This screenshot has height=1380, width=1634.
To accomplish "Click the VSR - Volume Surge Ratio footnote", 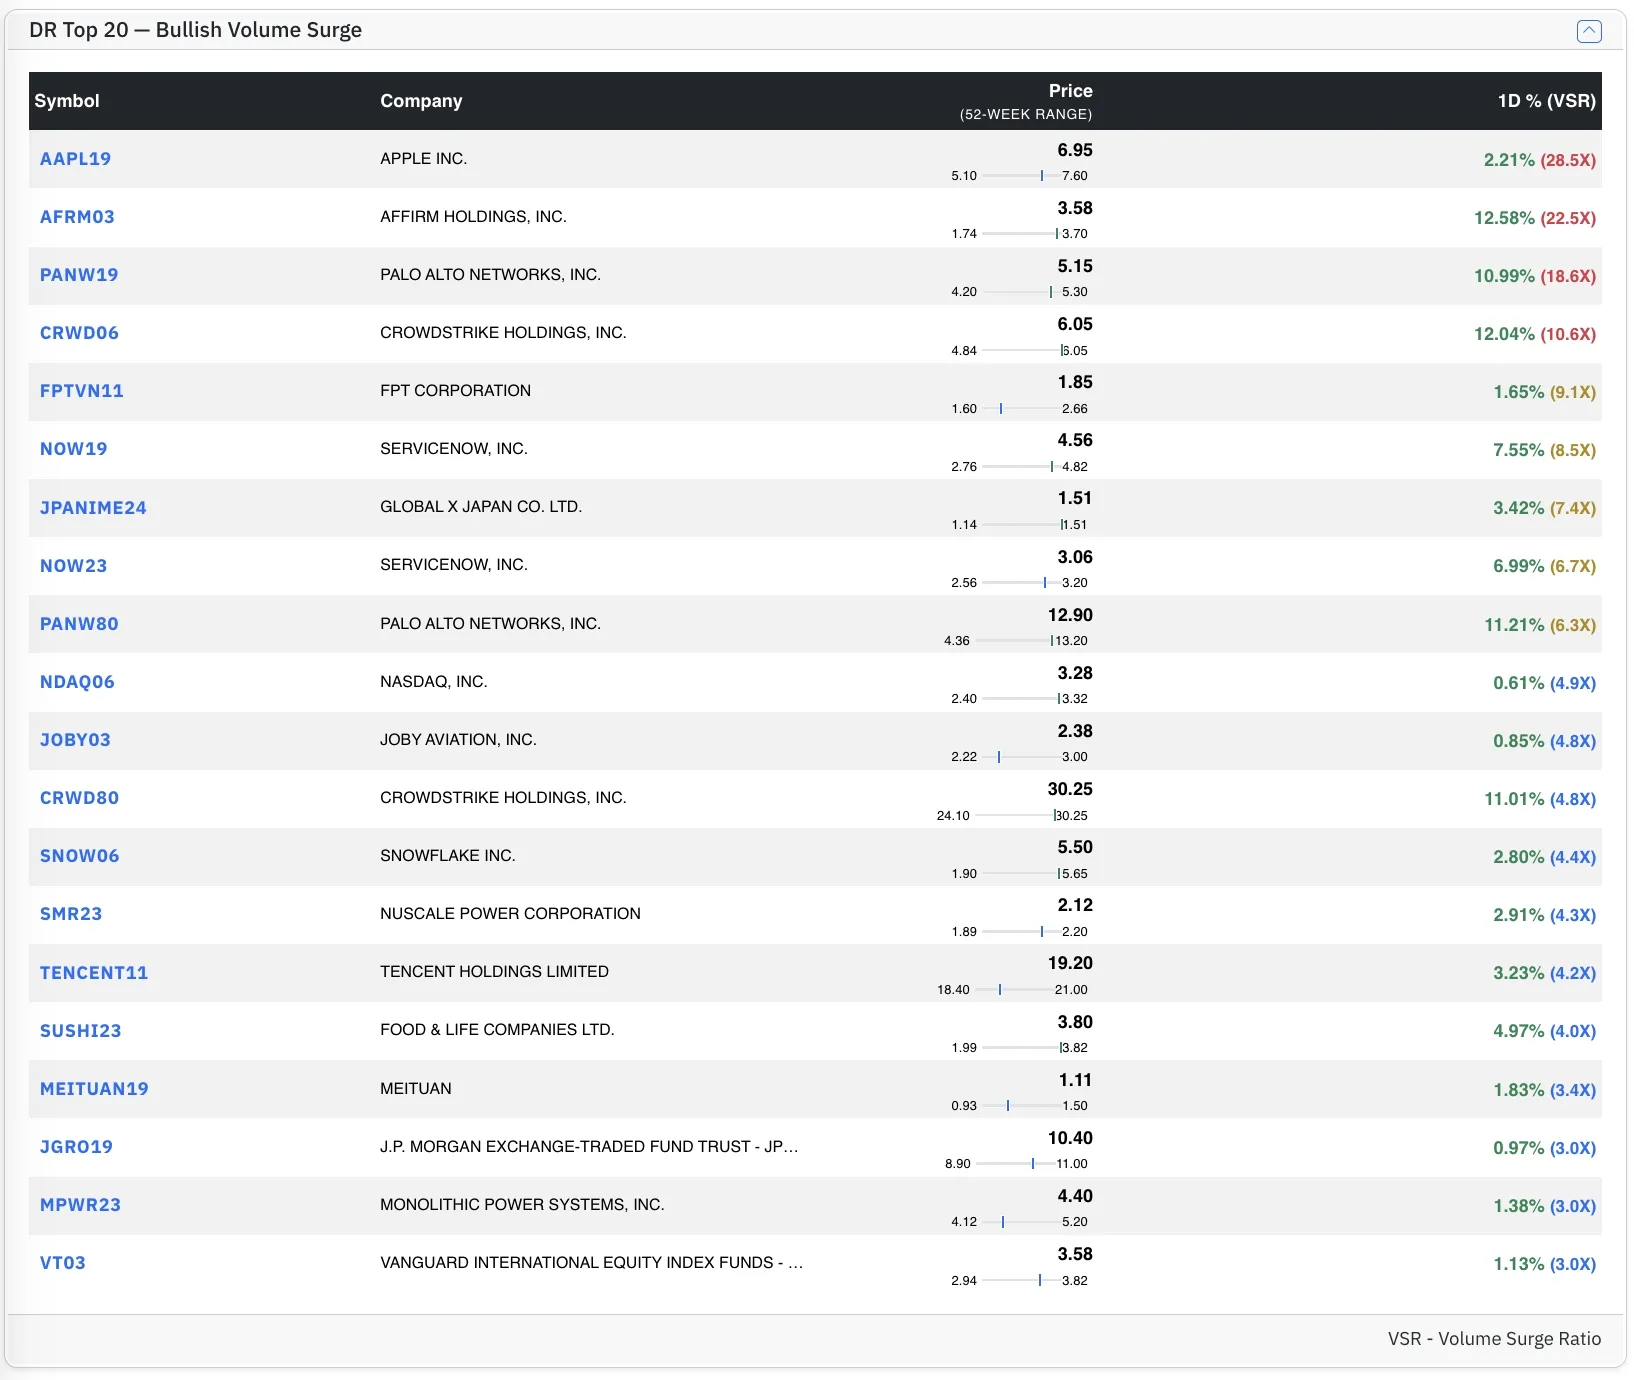I will coord(1494,1339).
